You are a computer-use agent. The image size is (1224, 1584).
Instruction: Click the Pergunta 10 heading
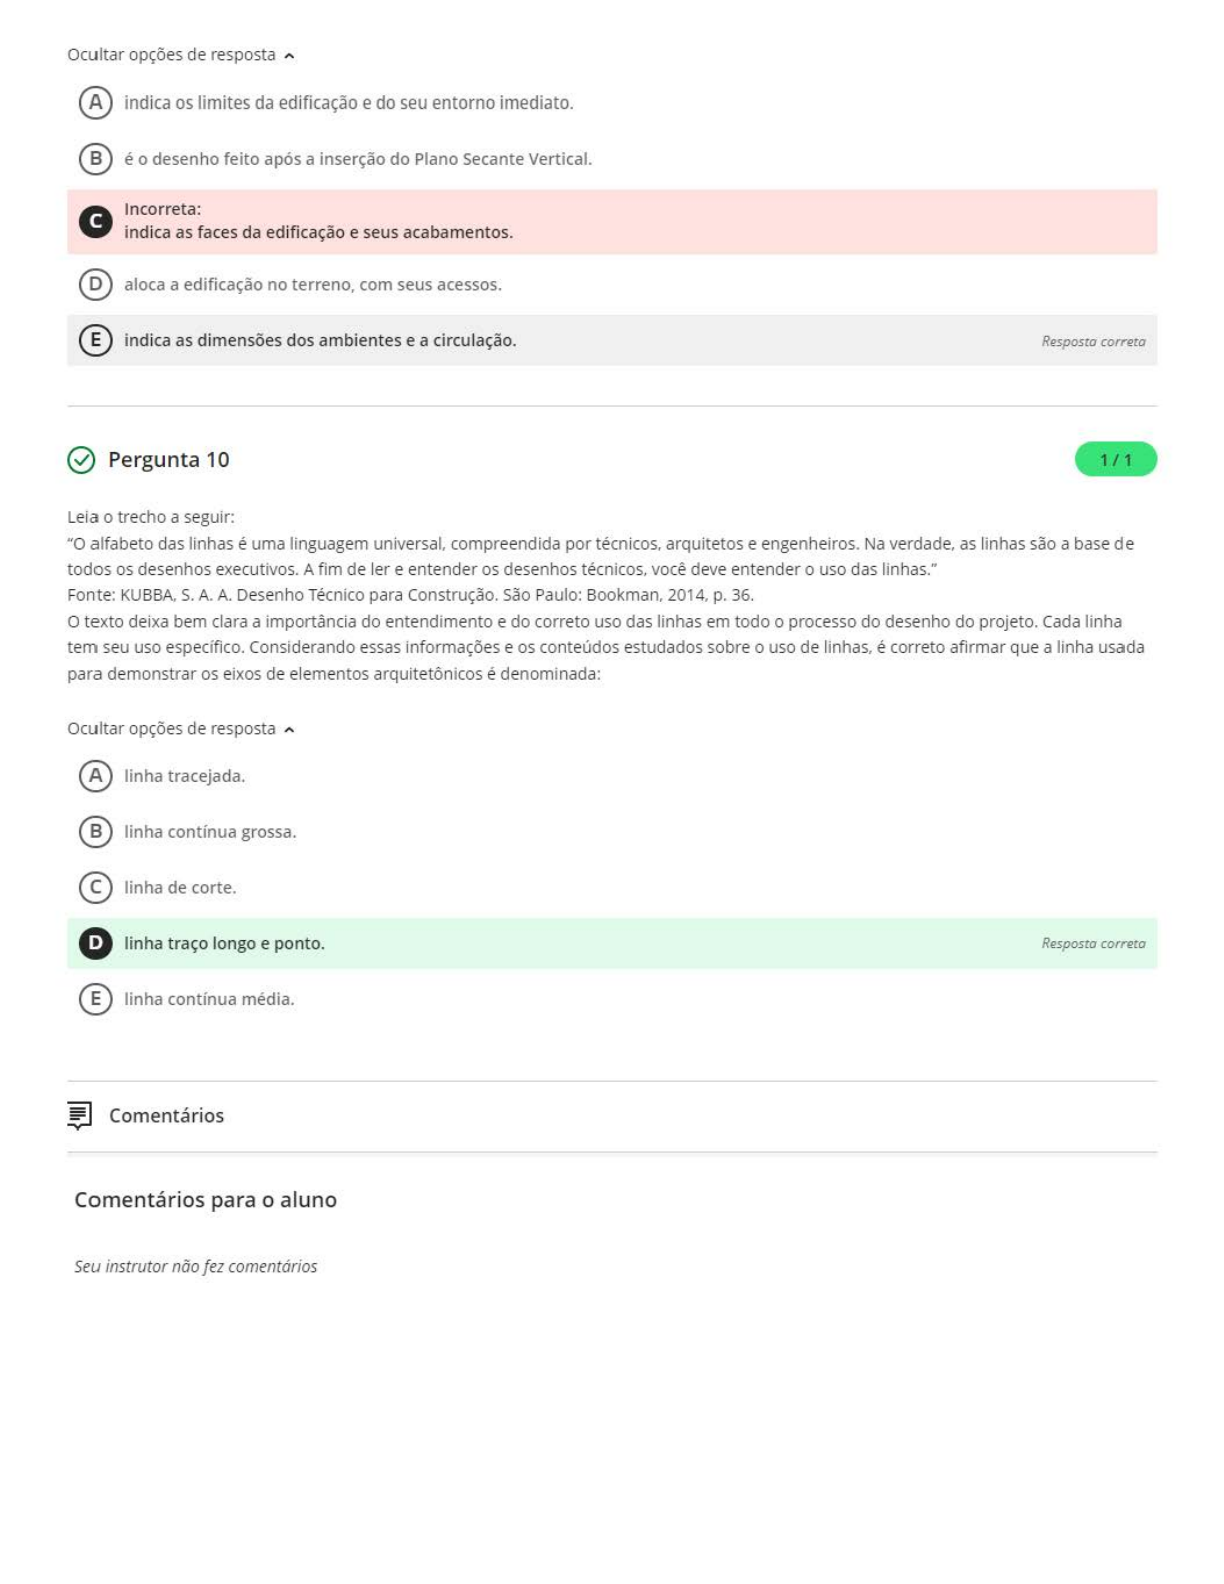[168, 460]
